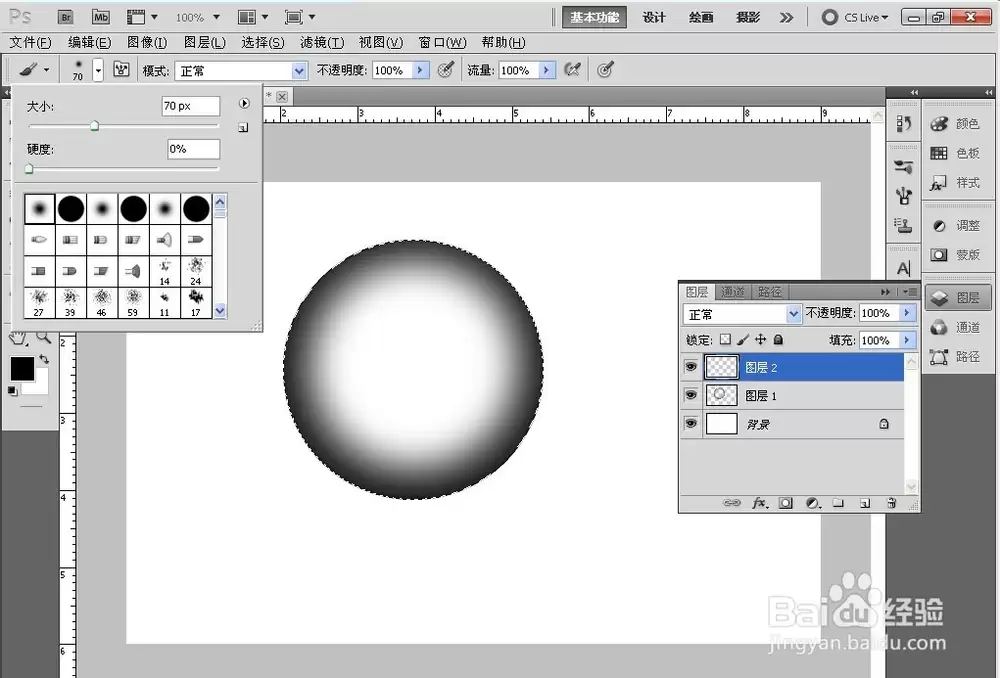
Task: Click the 设计 workspace button
Action: coord(654,17)
